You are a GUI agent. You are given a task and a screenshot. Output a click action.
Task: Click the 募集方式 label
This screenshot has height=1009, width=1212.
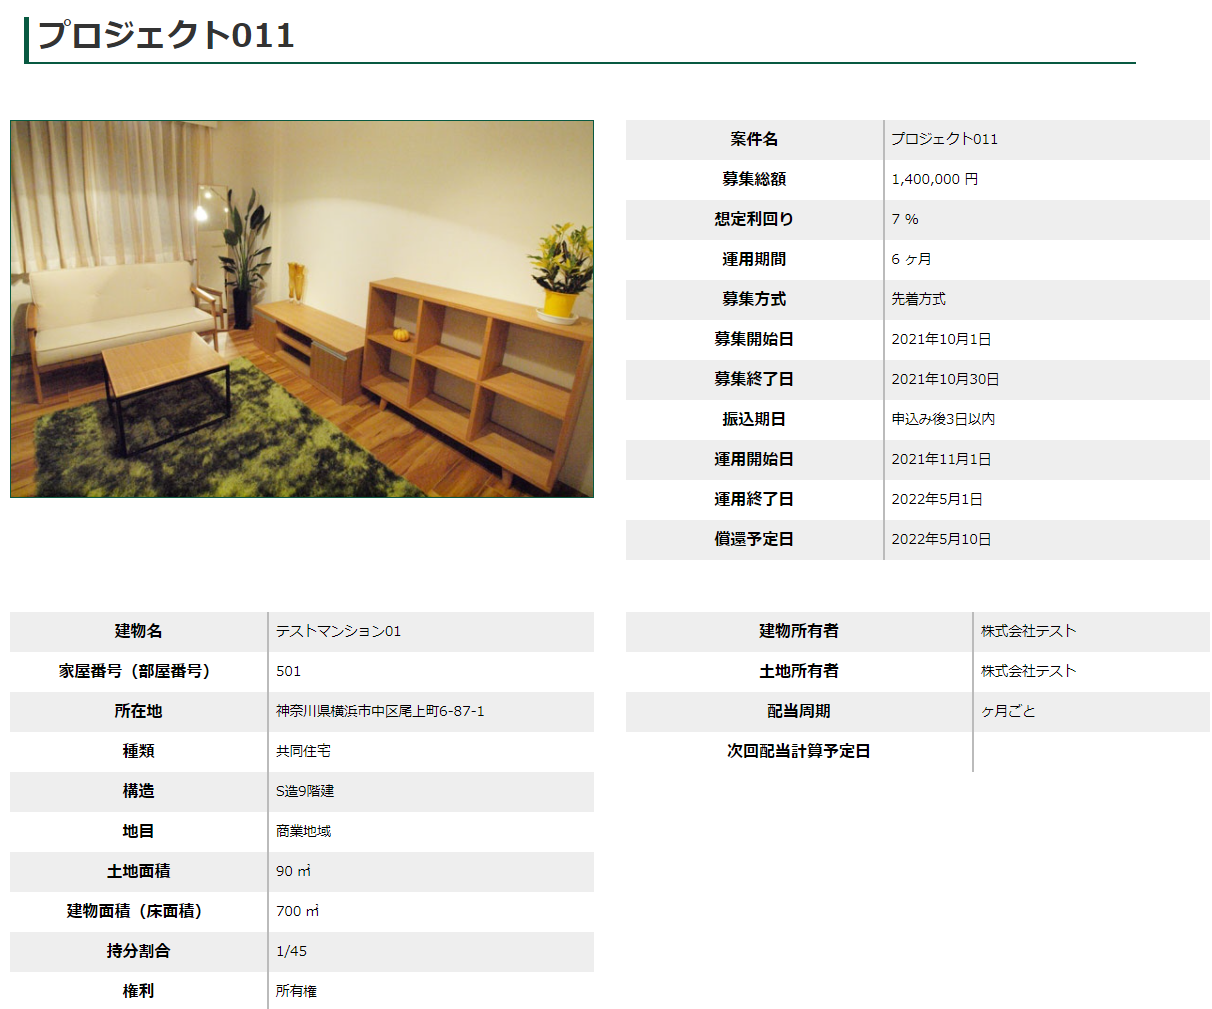754,299
